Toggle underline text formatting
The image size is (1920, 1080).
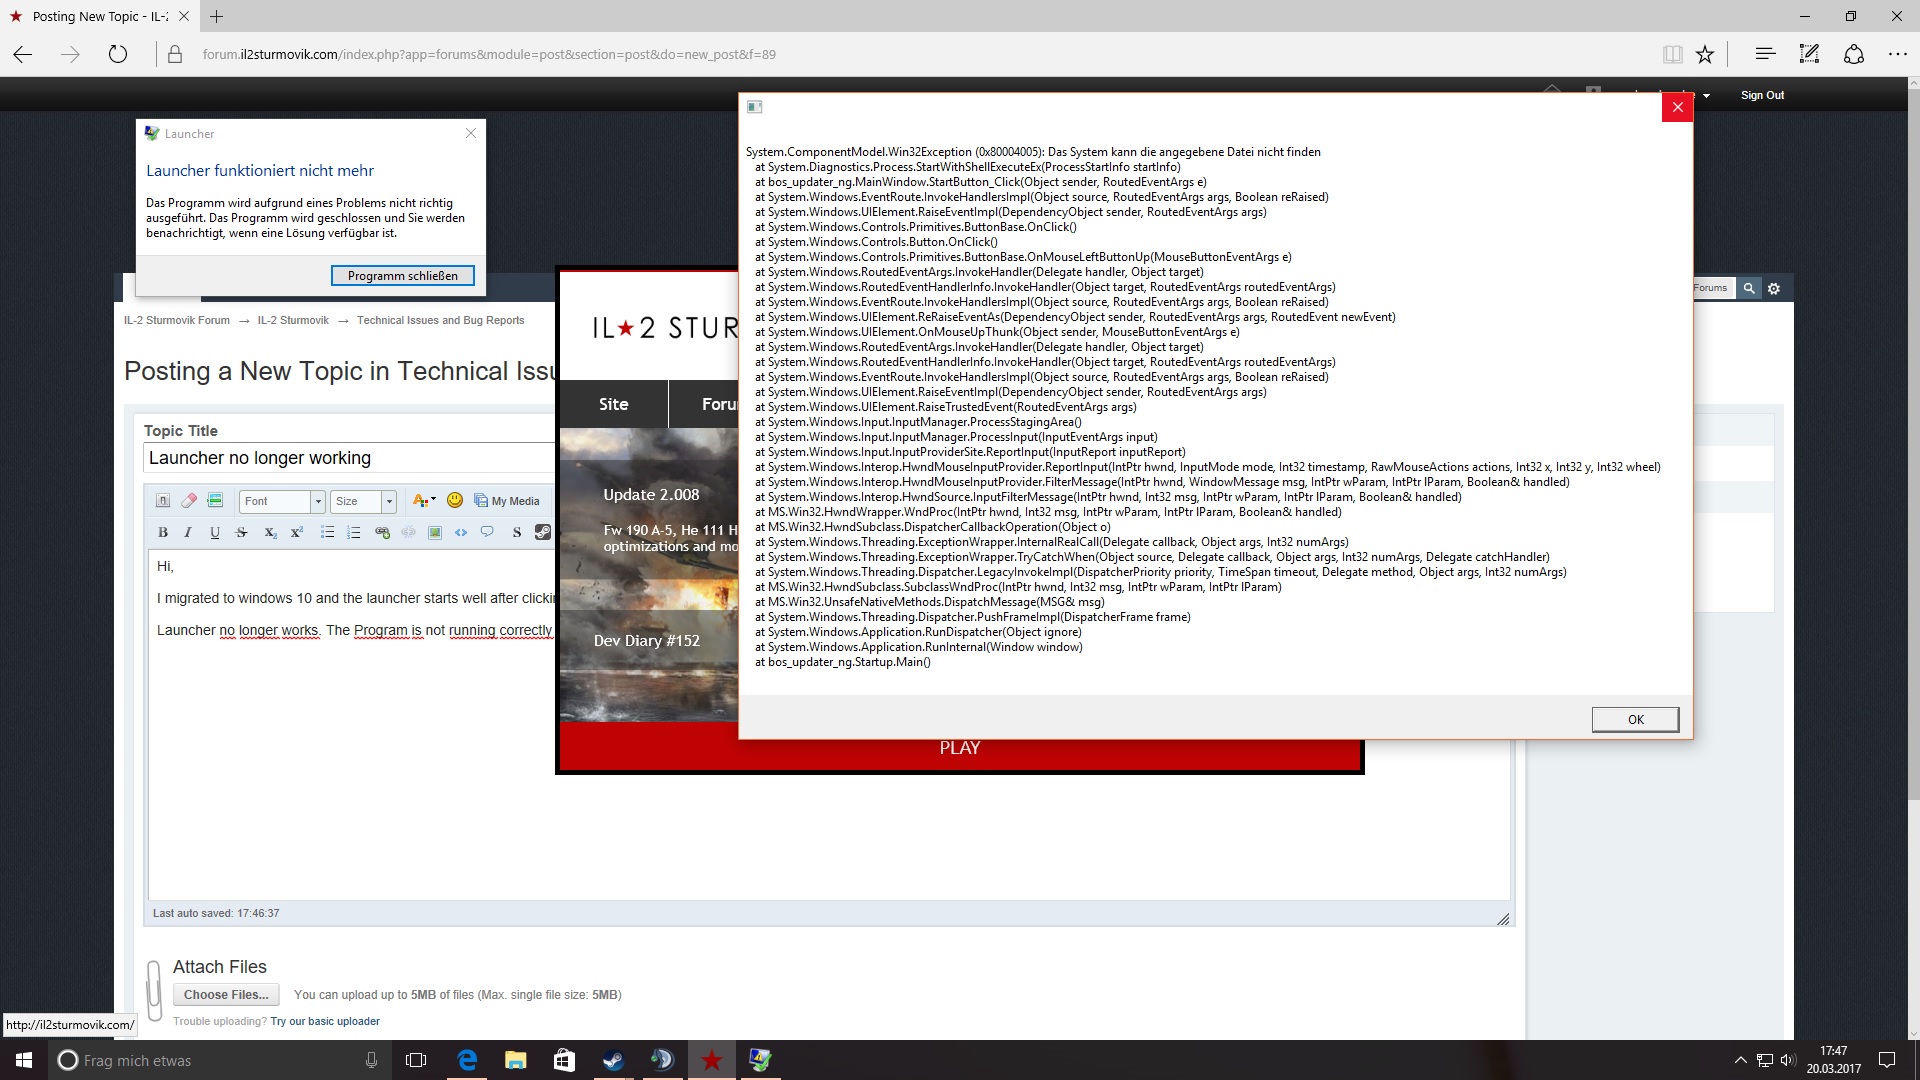tap(215, 533)
